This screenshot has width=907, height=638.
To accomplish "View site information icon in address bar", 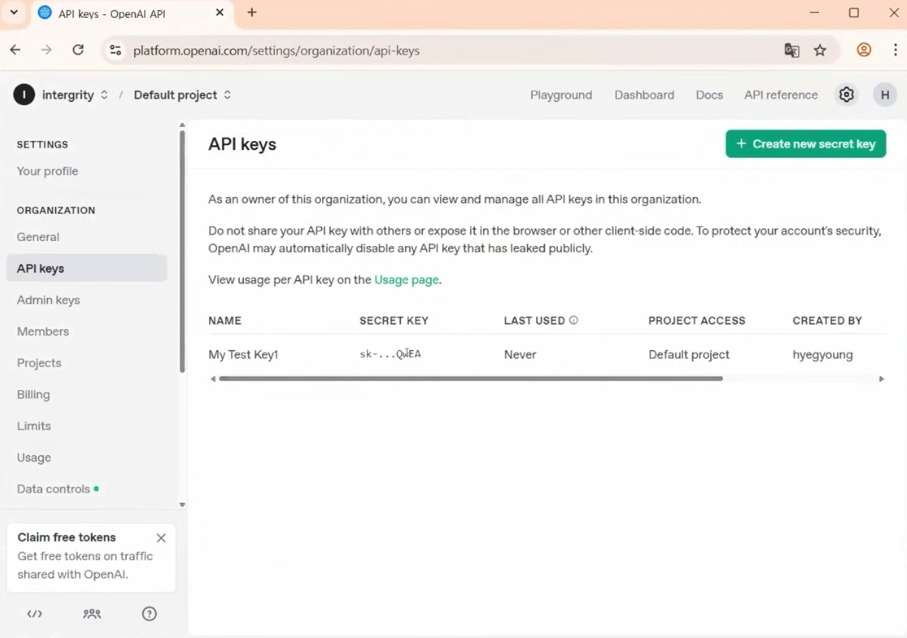I will click(x=116, y=50).
